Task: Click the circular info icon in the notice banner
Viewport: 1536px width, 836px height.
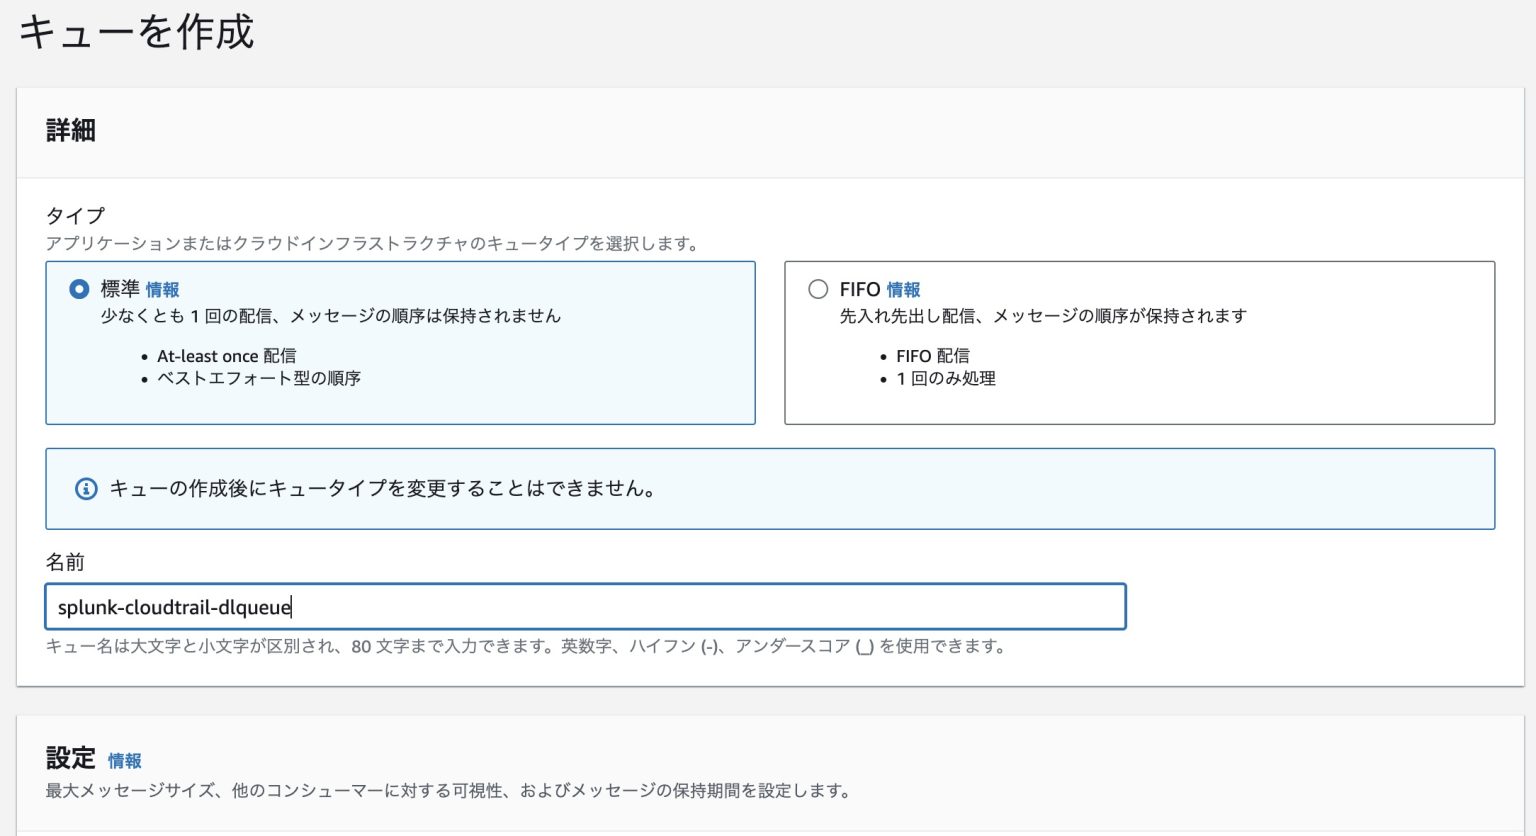Action: click(x=85, y=489)
